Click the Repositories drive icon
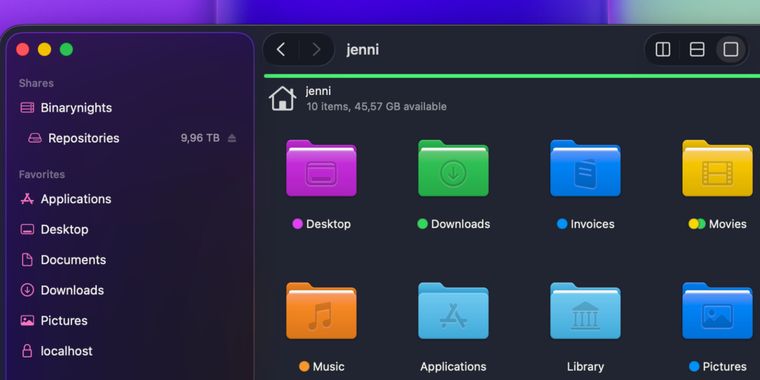The width and height of the screenshot is (760, 380). 35,138
